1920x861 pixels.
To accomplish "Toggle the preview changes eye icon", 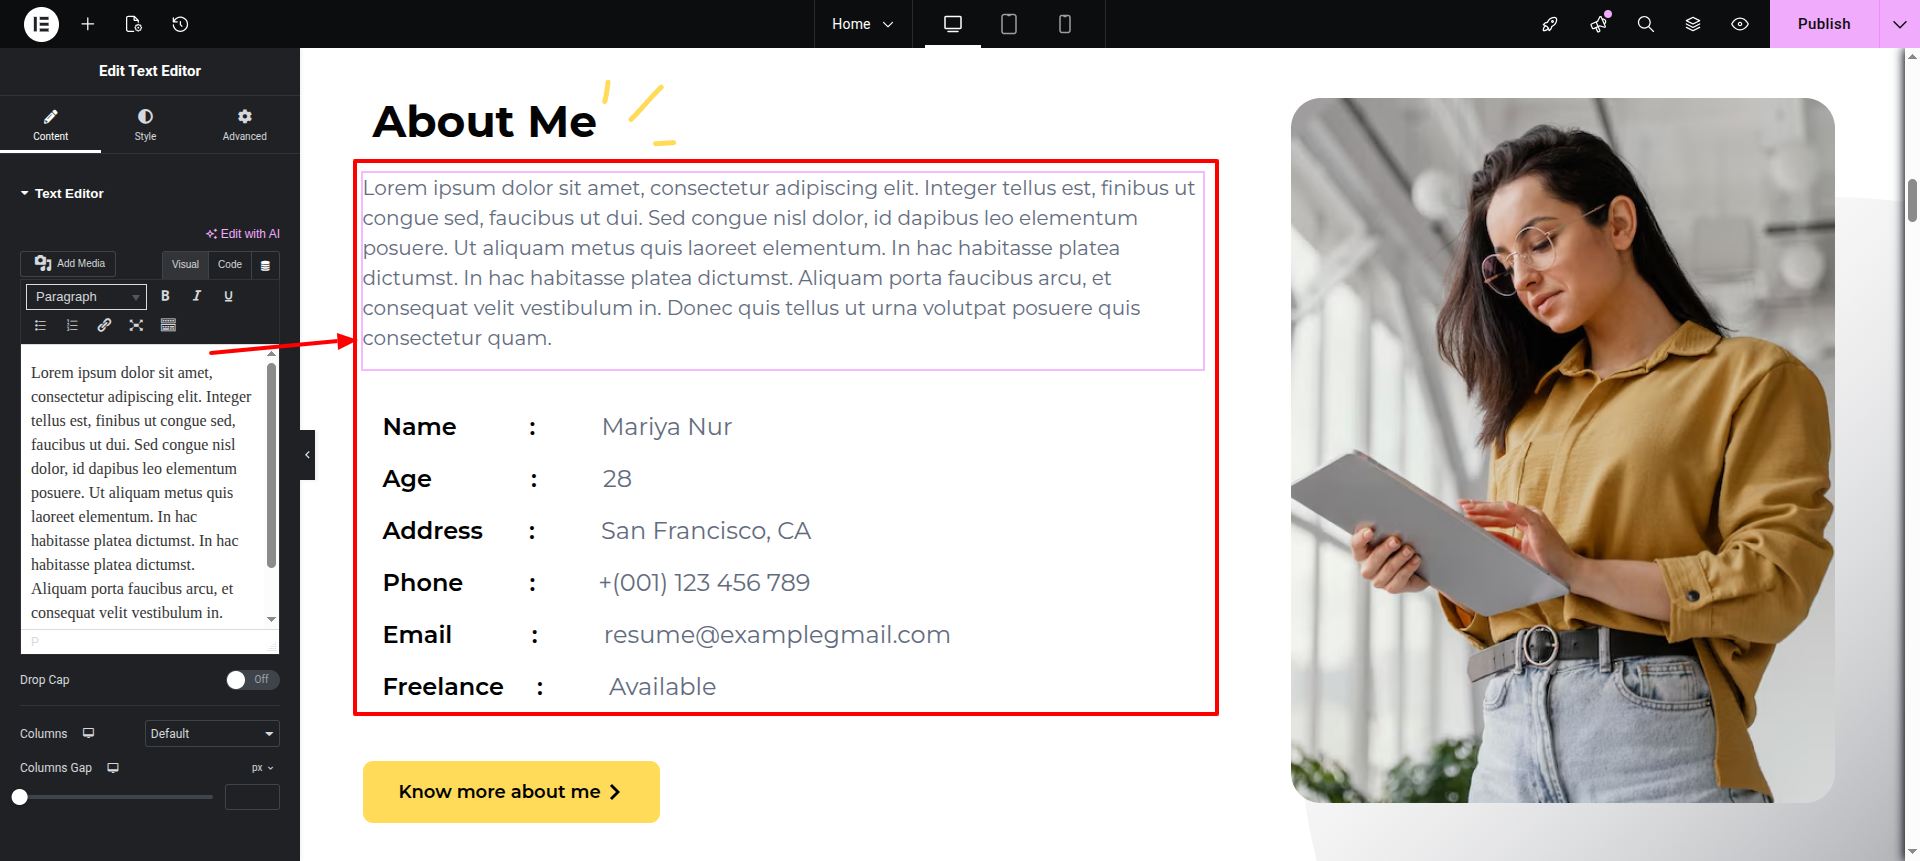I will point(1740,24).
